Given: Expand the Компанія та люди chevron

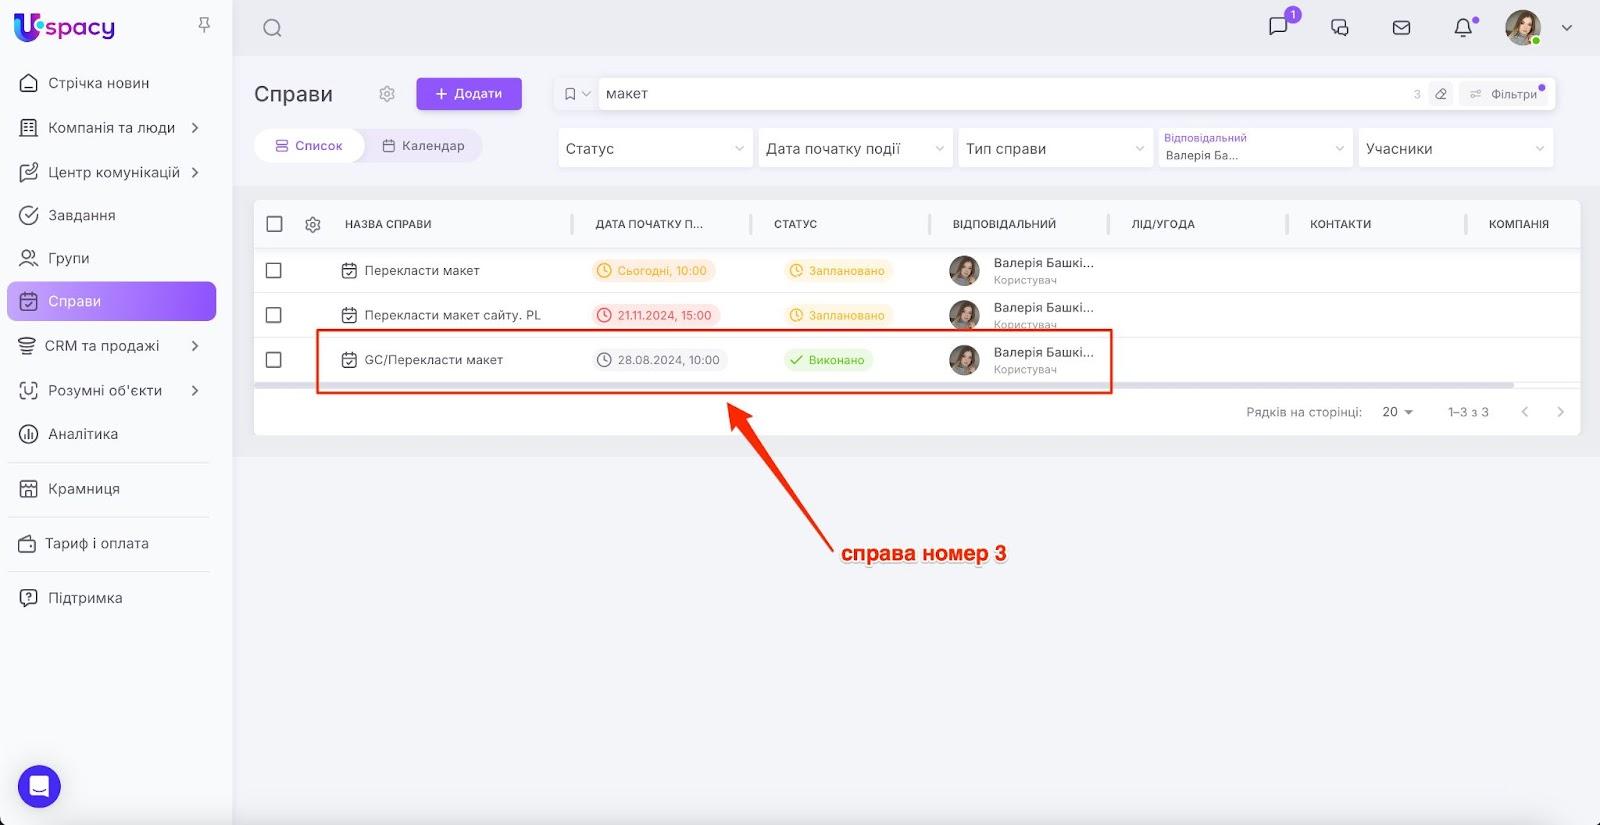Looking at the screenshot, I should point(195,128).
